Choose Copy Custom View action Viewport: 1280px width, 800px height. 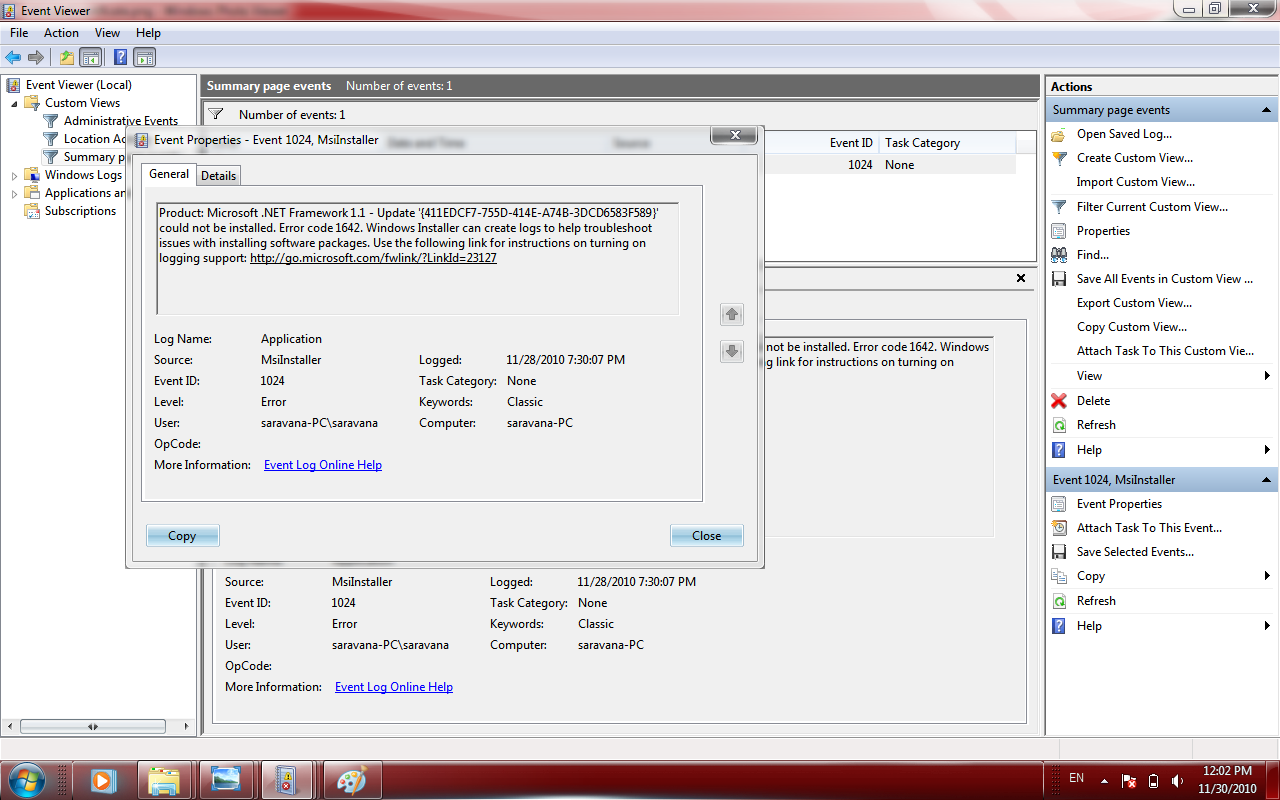(x=1132, y=327)
